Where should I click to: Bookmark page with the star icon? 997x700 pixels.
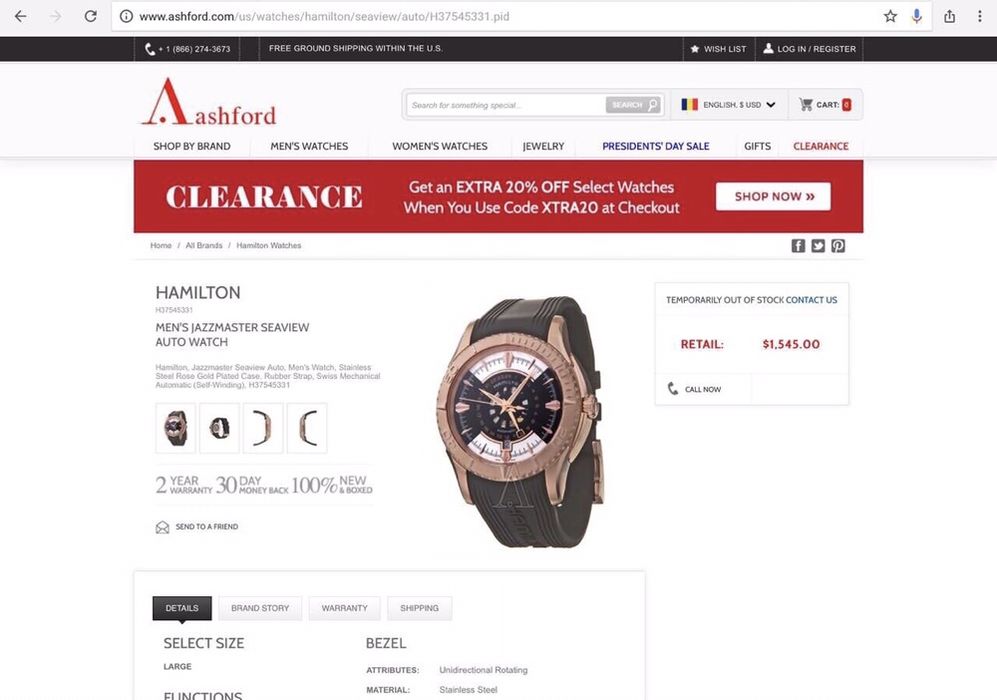(890, 17)
